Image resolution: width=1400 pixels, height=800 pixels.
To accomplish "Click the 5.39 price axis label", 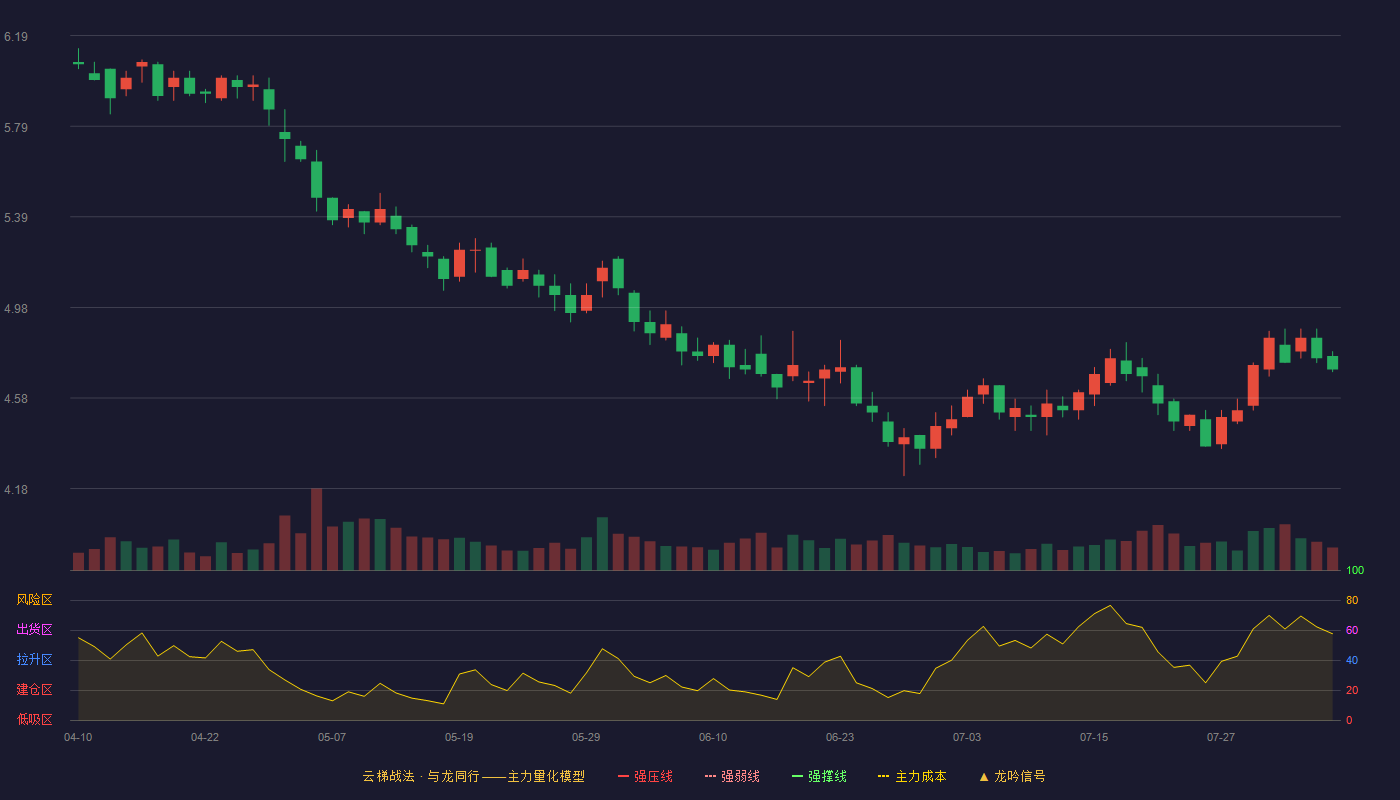I will 16,218.
